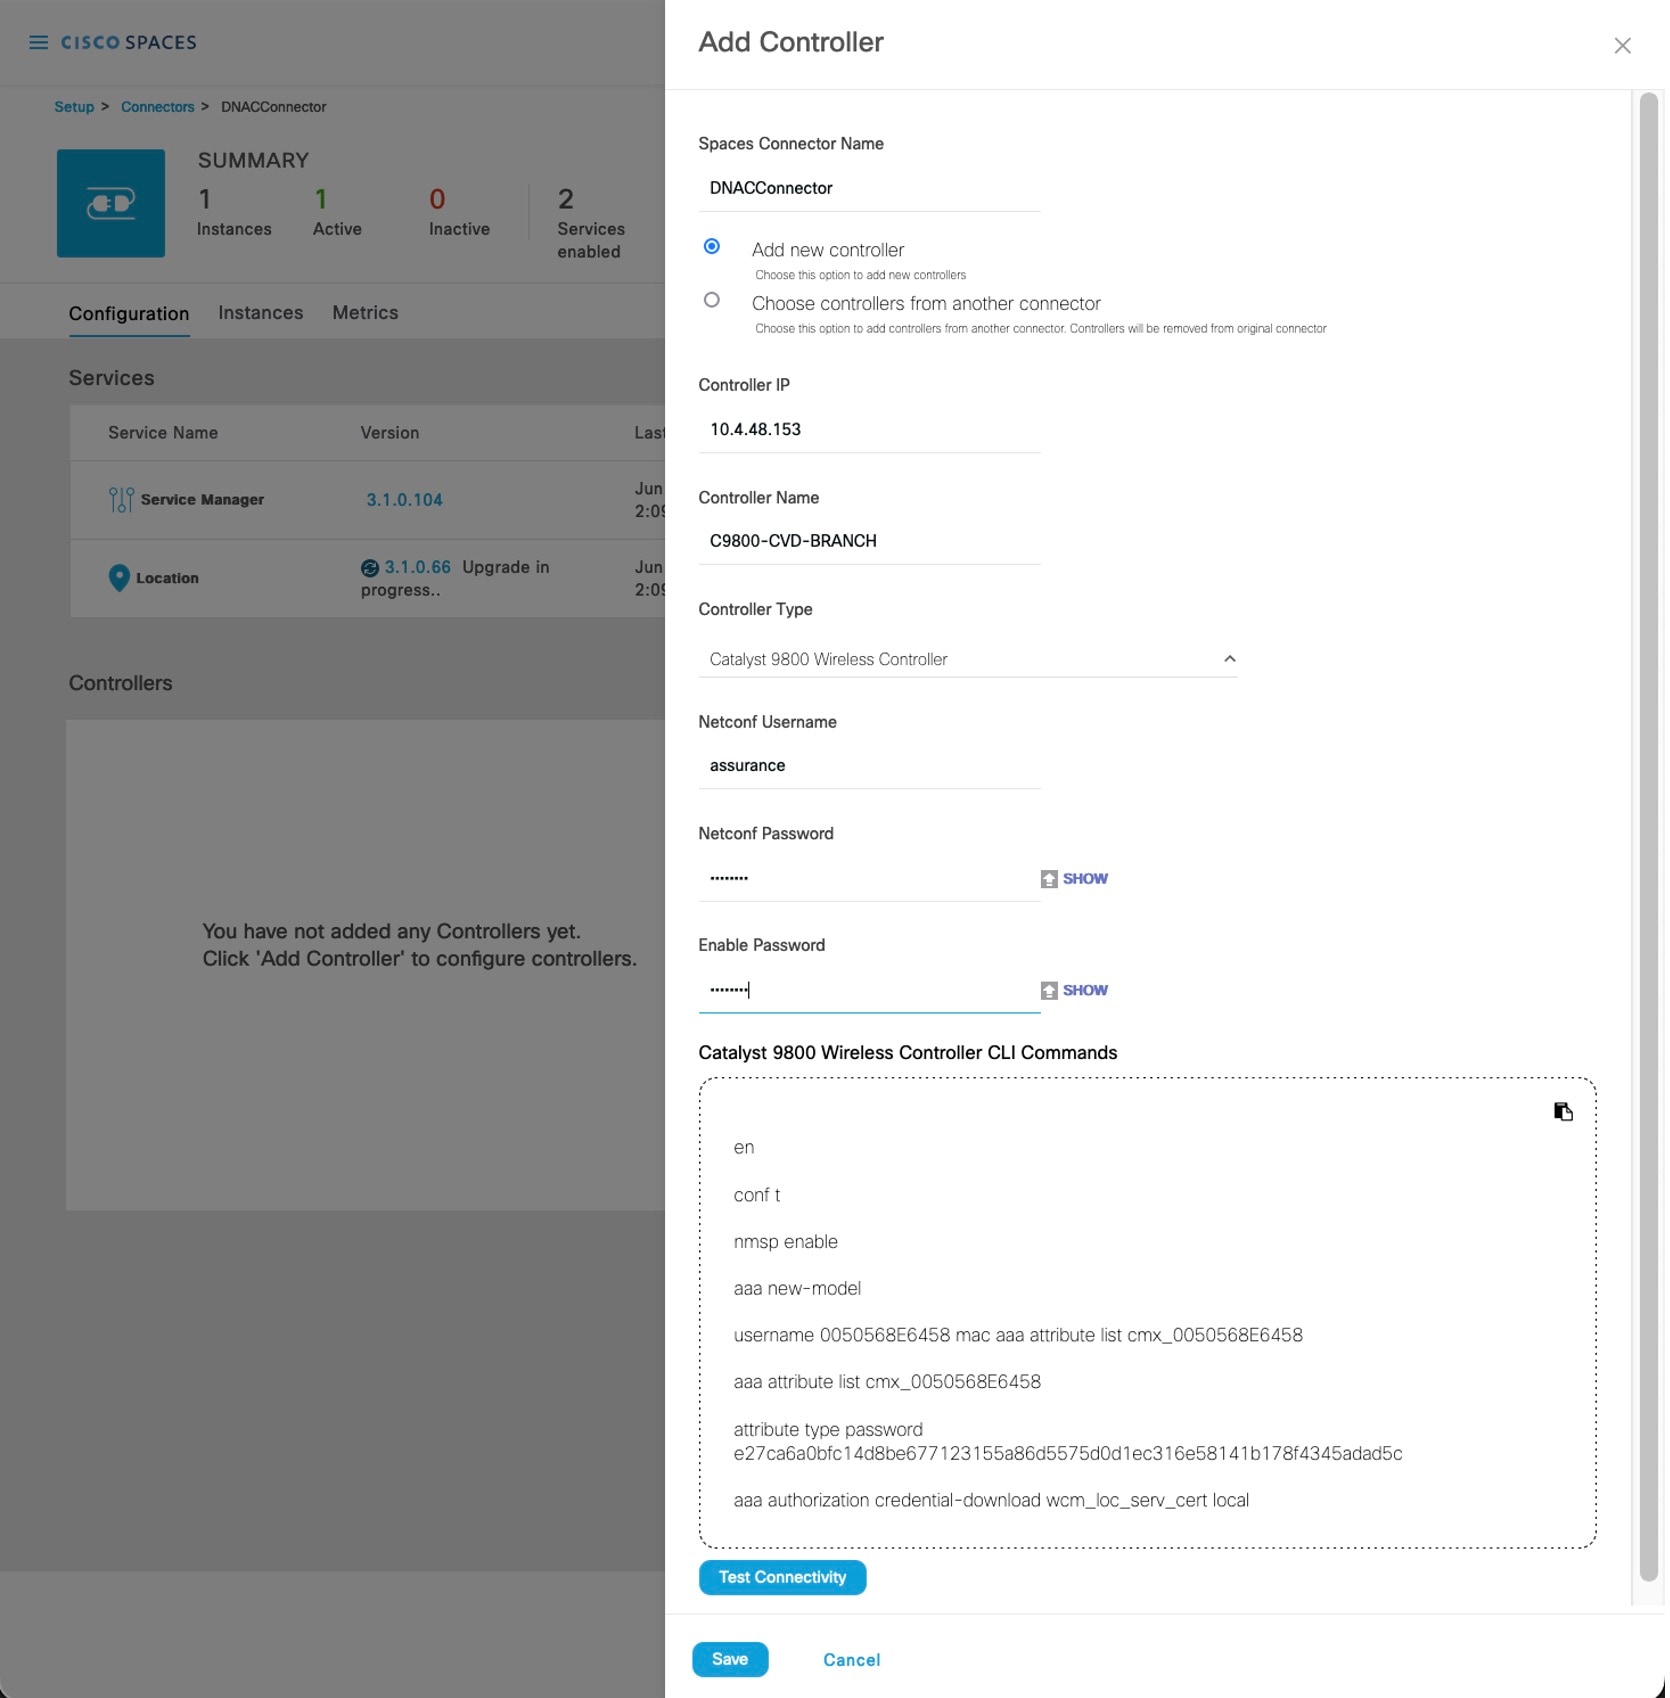Click the Services section heading

coord(112,378)
